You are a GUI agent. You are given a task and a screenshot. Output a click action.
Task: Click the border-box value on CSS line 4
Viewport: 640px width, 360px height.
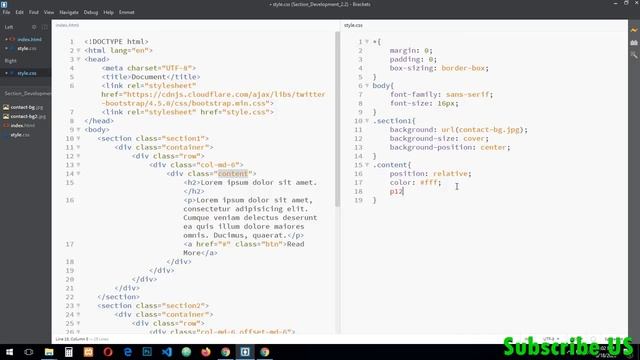(463, 68)
